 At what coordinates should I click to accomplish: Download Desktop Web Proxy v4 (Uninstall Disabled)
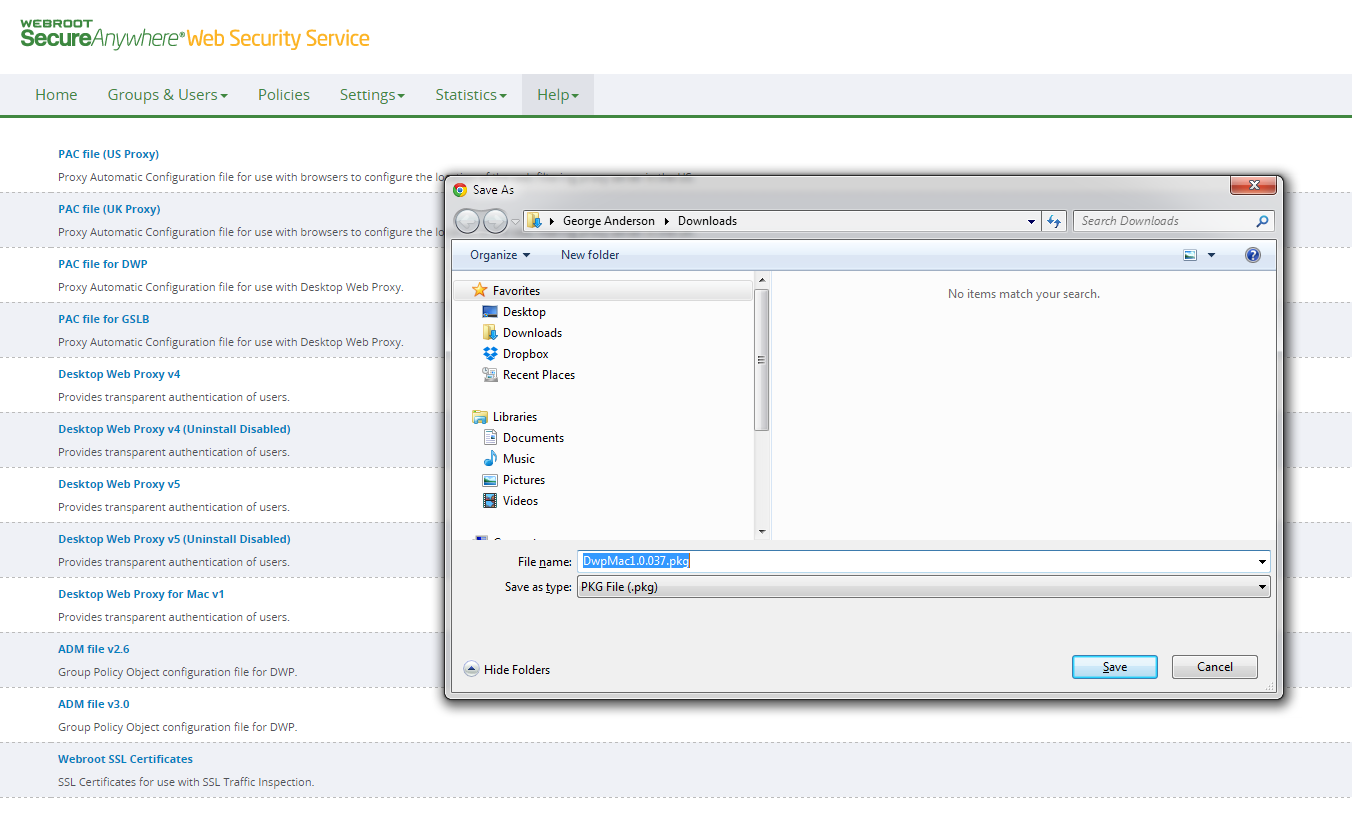174,429
